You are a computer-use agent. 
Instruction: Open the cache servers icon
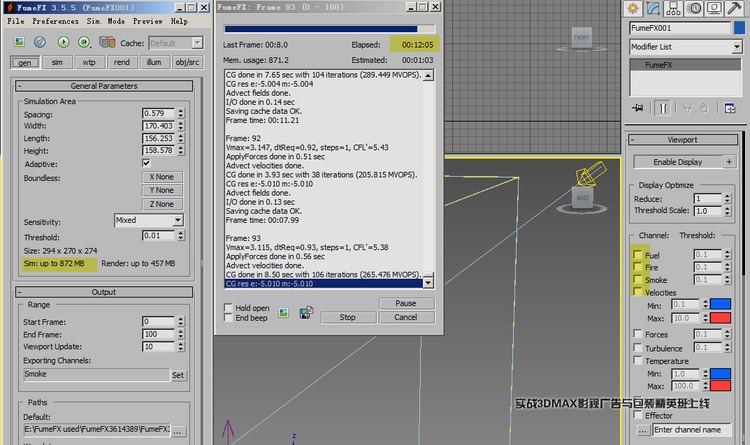[x=107, y=42]
